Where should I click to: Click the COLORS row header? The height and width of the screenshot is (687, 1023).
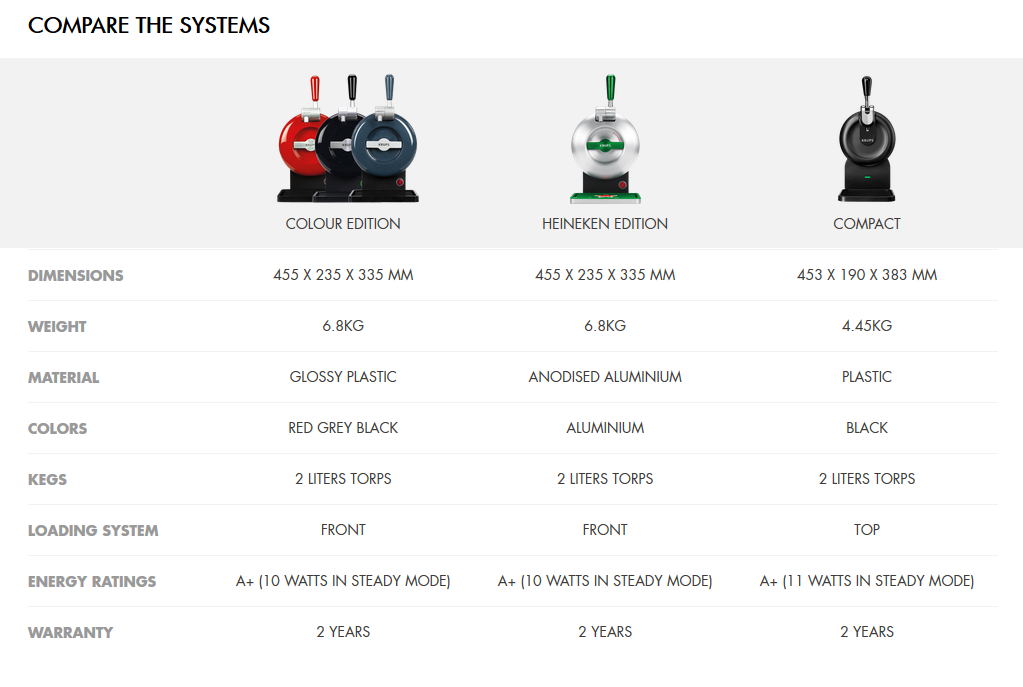tap(57, 429)
